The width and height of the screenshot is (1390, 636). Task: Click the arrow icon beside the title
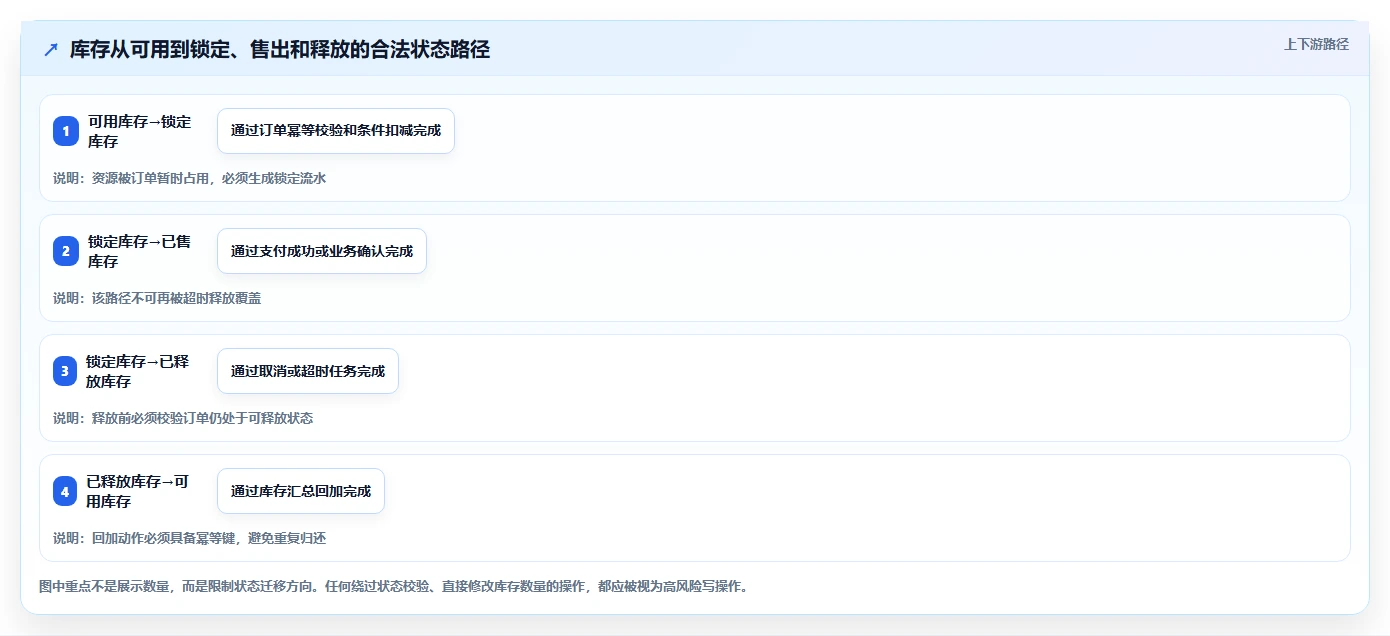51,49
